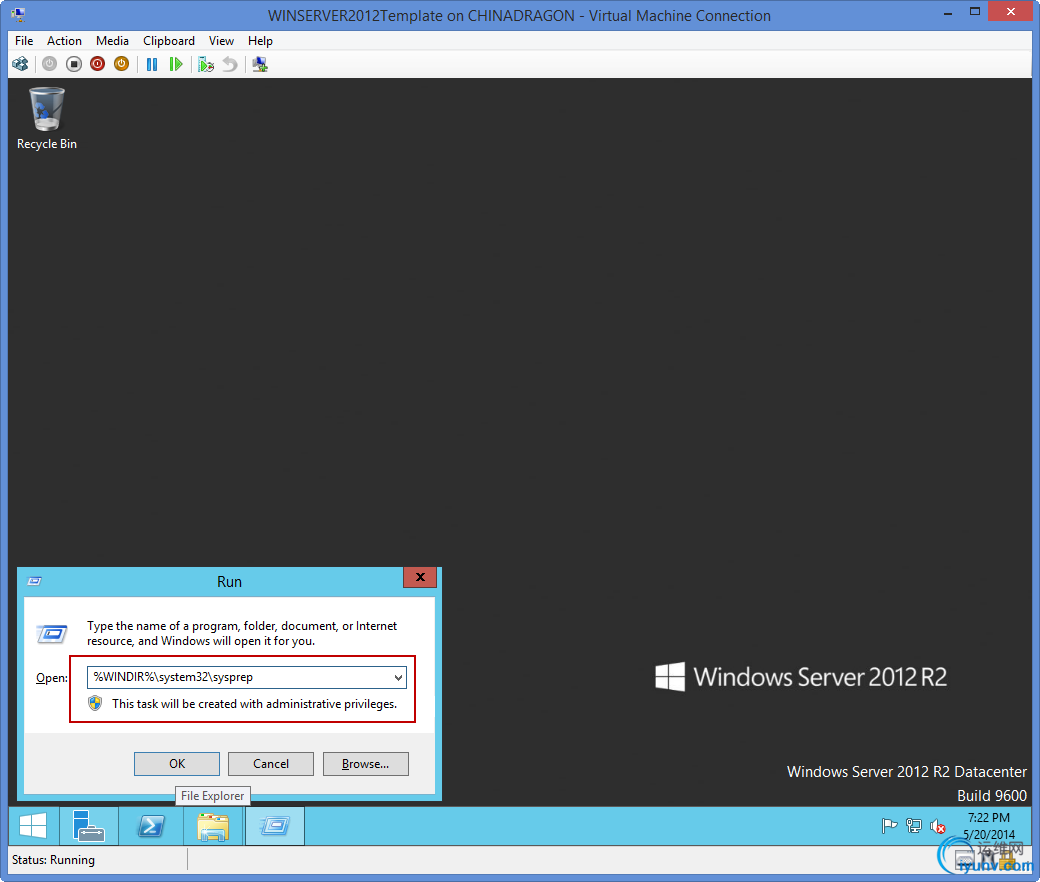The width and height of the screenshot is (1040, 882).
Task: Expand the Open combo box dropdown arrow
Action: click(x=398, y=678)
